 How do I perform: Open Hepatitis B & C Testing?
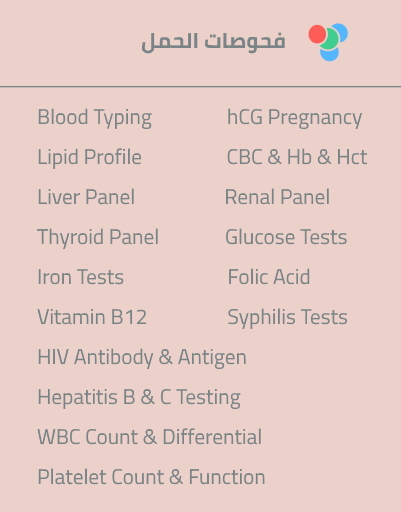(139, 398)
